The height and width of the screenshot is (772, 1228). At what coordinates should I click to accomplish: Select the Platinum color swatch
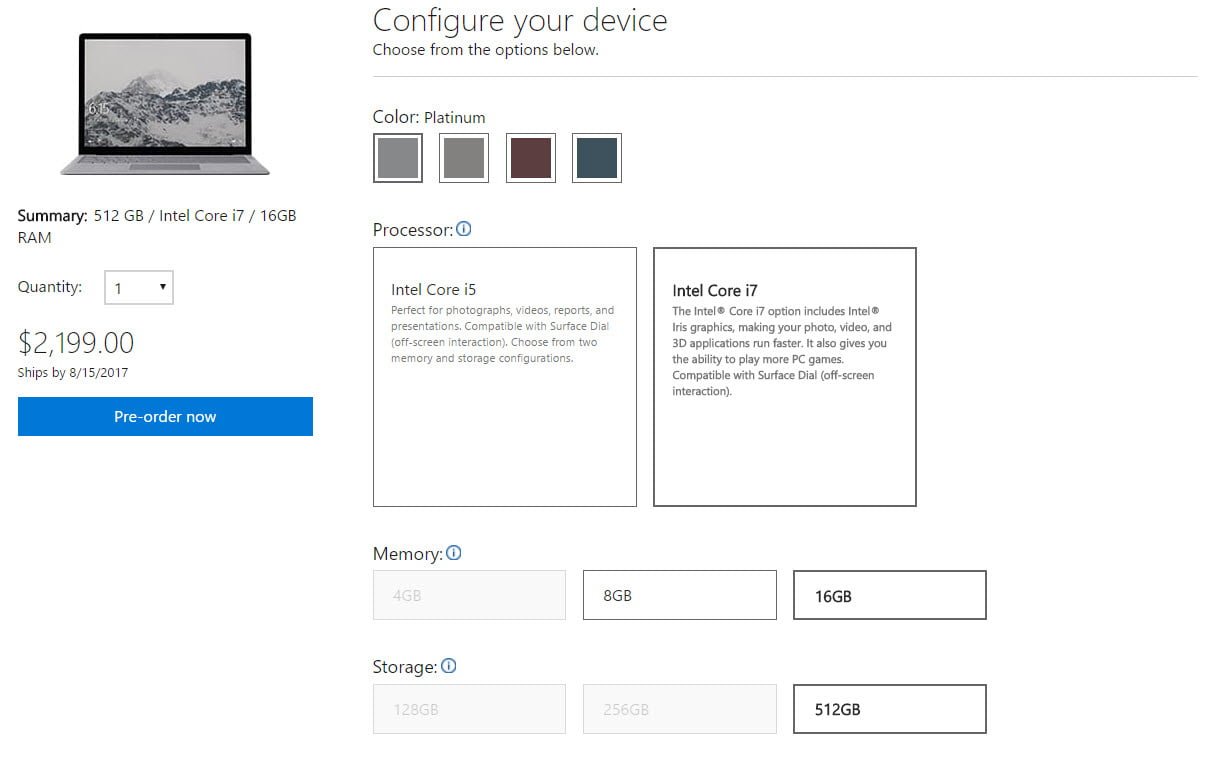[398, 158]
